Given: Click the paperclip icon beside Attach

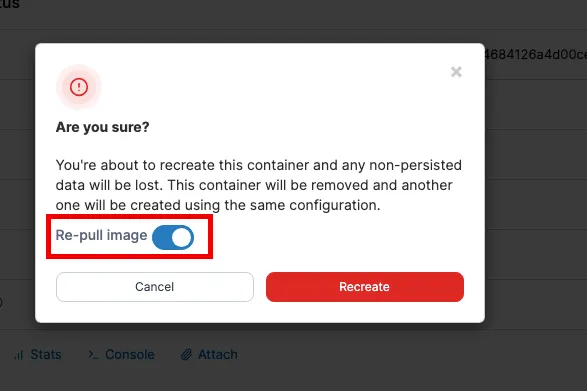Looking at the screenshot, I should [186, 355].
